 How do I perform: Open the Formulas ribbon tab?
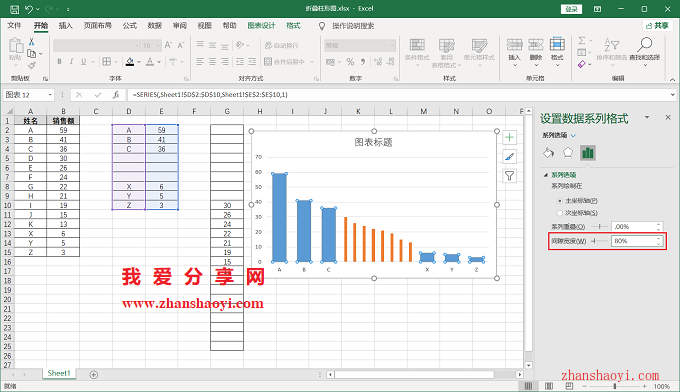pos(130,26)
